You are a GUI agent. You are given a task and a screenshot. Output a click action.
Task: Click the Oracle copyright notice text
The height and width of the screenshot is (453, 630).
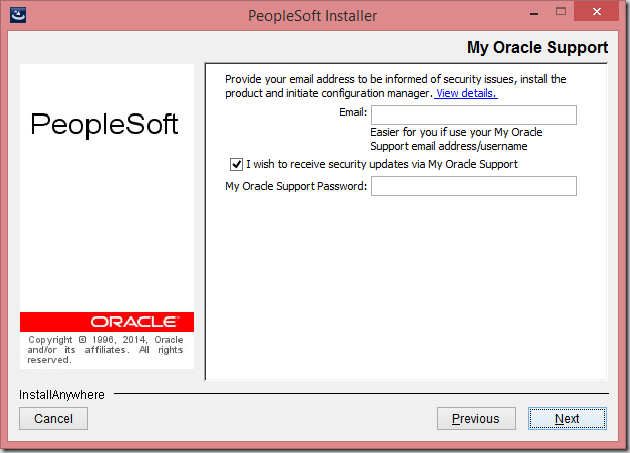pos(105,350)
